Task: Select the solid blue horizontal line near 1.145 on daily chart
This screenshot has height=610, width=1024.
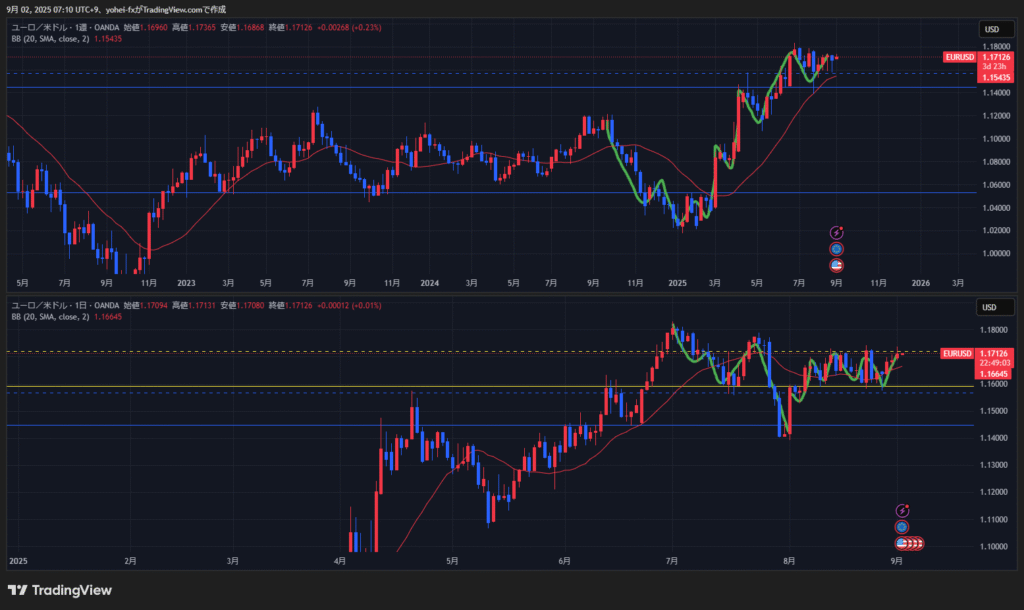Action: (490, 425)
